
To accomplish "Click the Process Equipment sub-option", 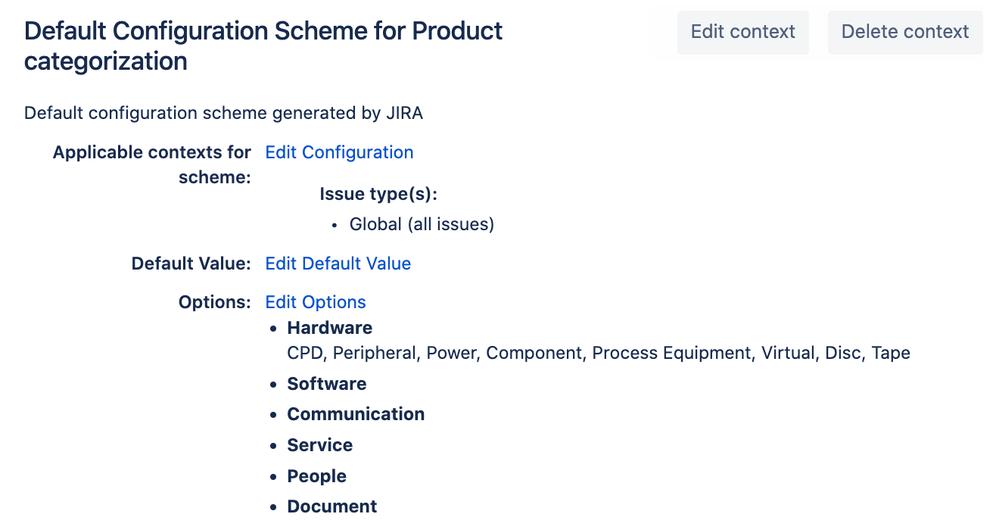I will 671,353.
